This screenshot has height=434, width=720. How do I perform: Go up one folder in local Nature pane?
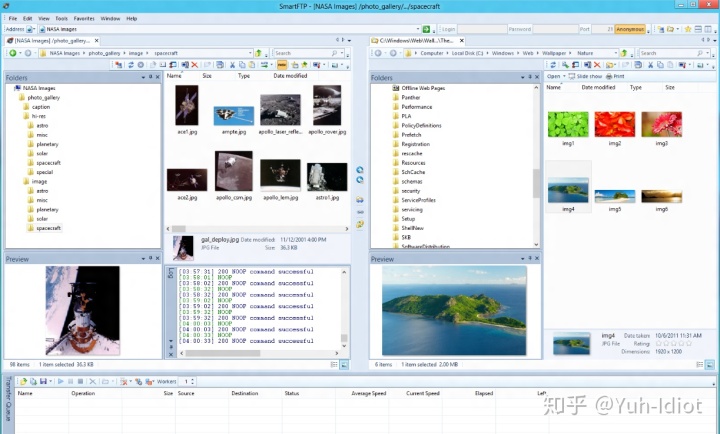click(624, 53)
